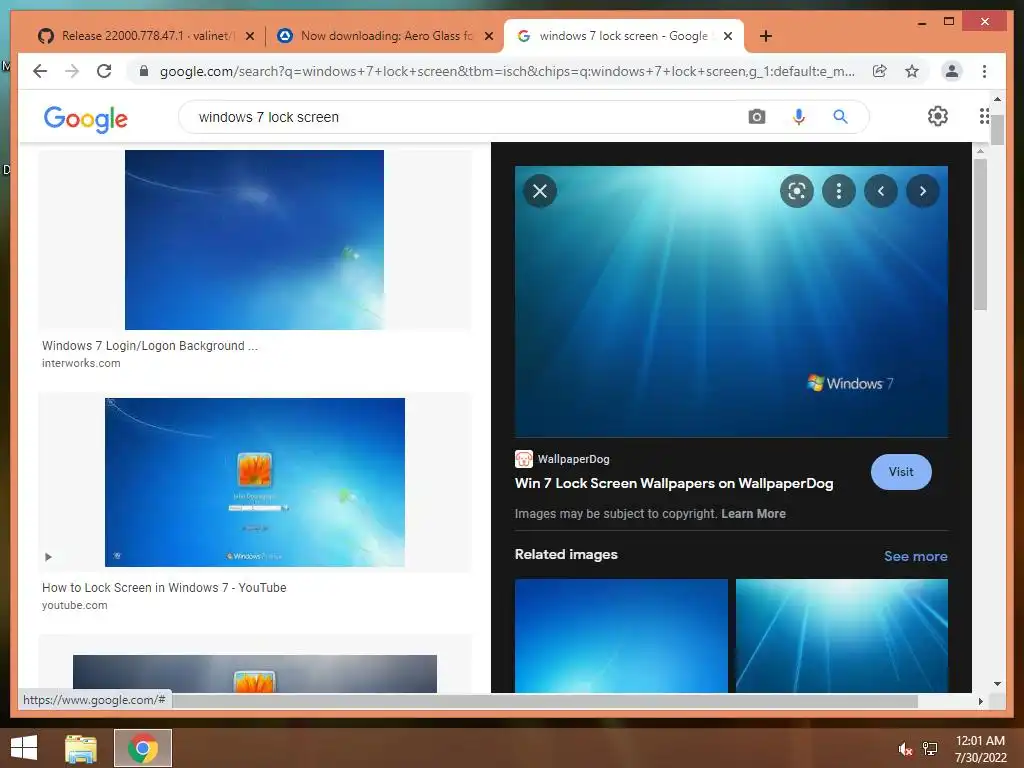This screenshot has width=1024, height=768.
Task: Click Windows 7 Login/Logon Background caption
Action: [150, 345]
